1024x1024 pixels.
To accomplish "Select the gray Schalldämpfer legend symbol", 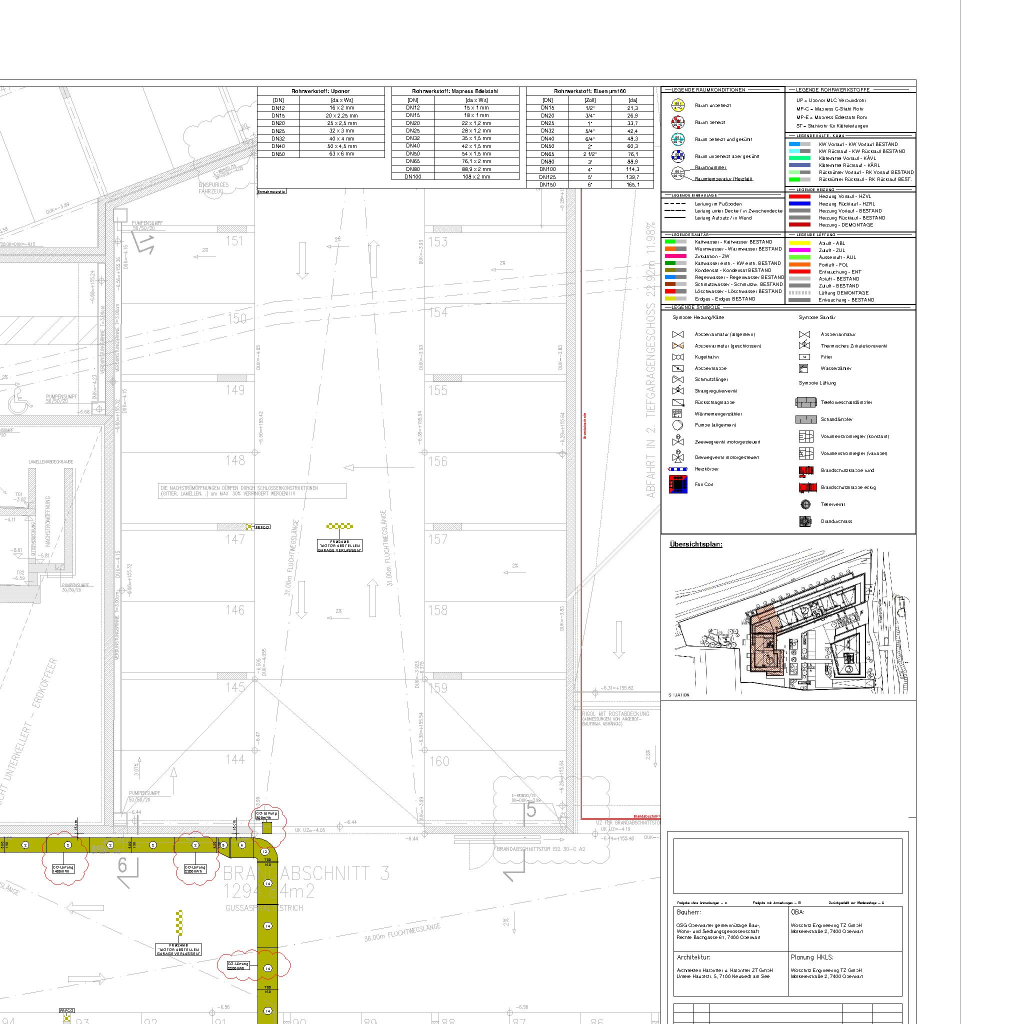I will coord(805,419).
